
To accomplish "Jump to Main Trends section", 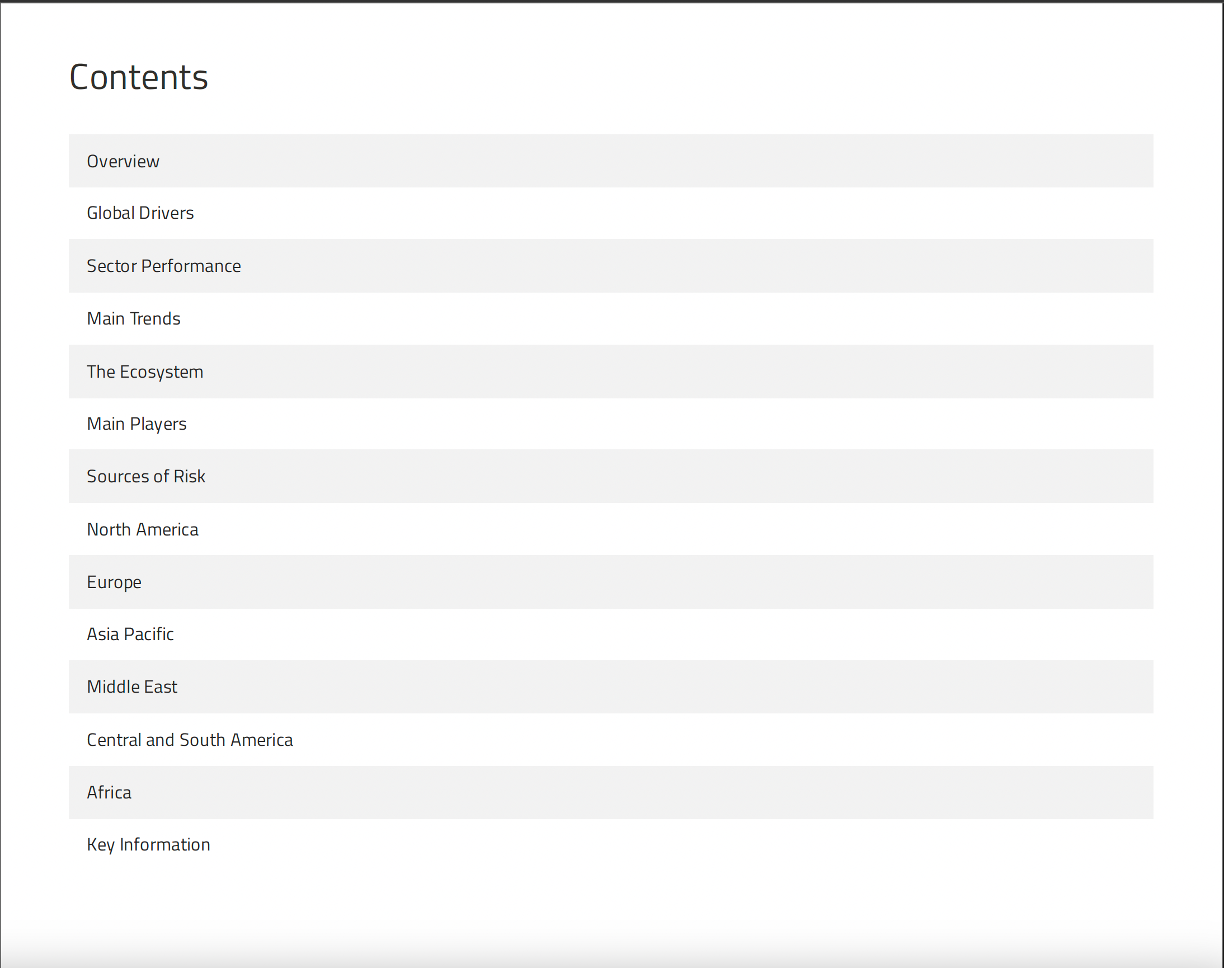I will 134,319.
